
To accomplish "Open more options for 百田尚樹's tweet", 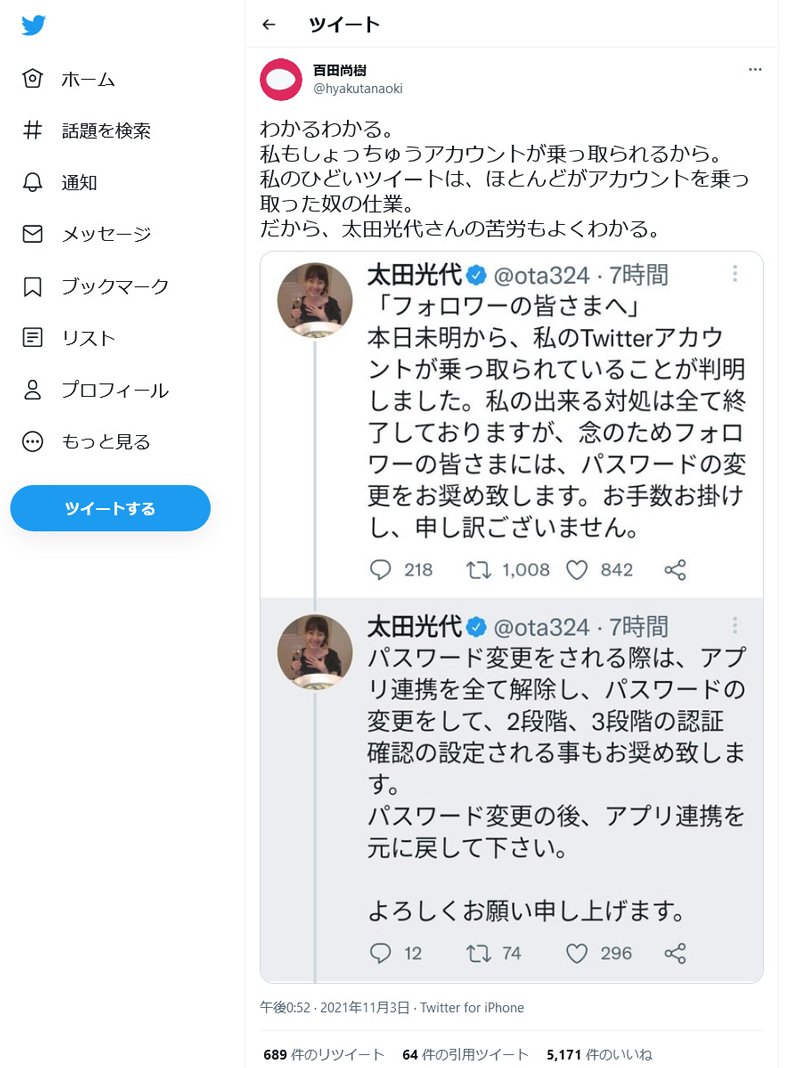I will 755,70.
